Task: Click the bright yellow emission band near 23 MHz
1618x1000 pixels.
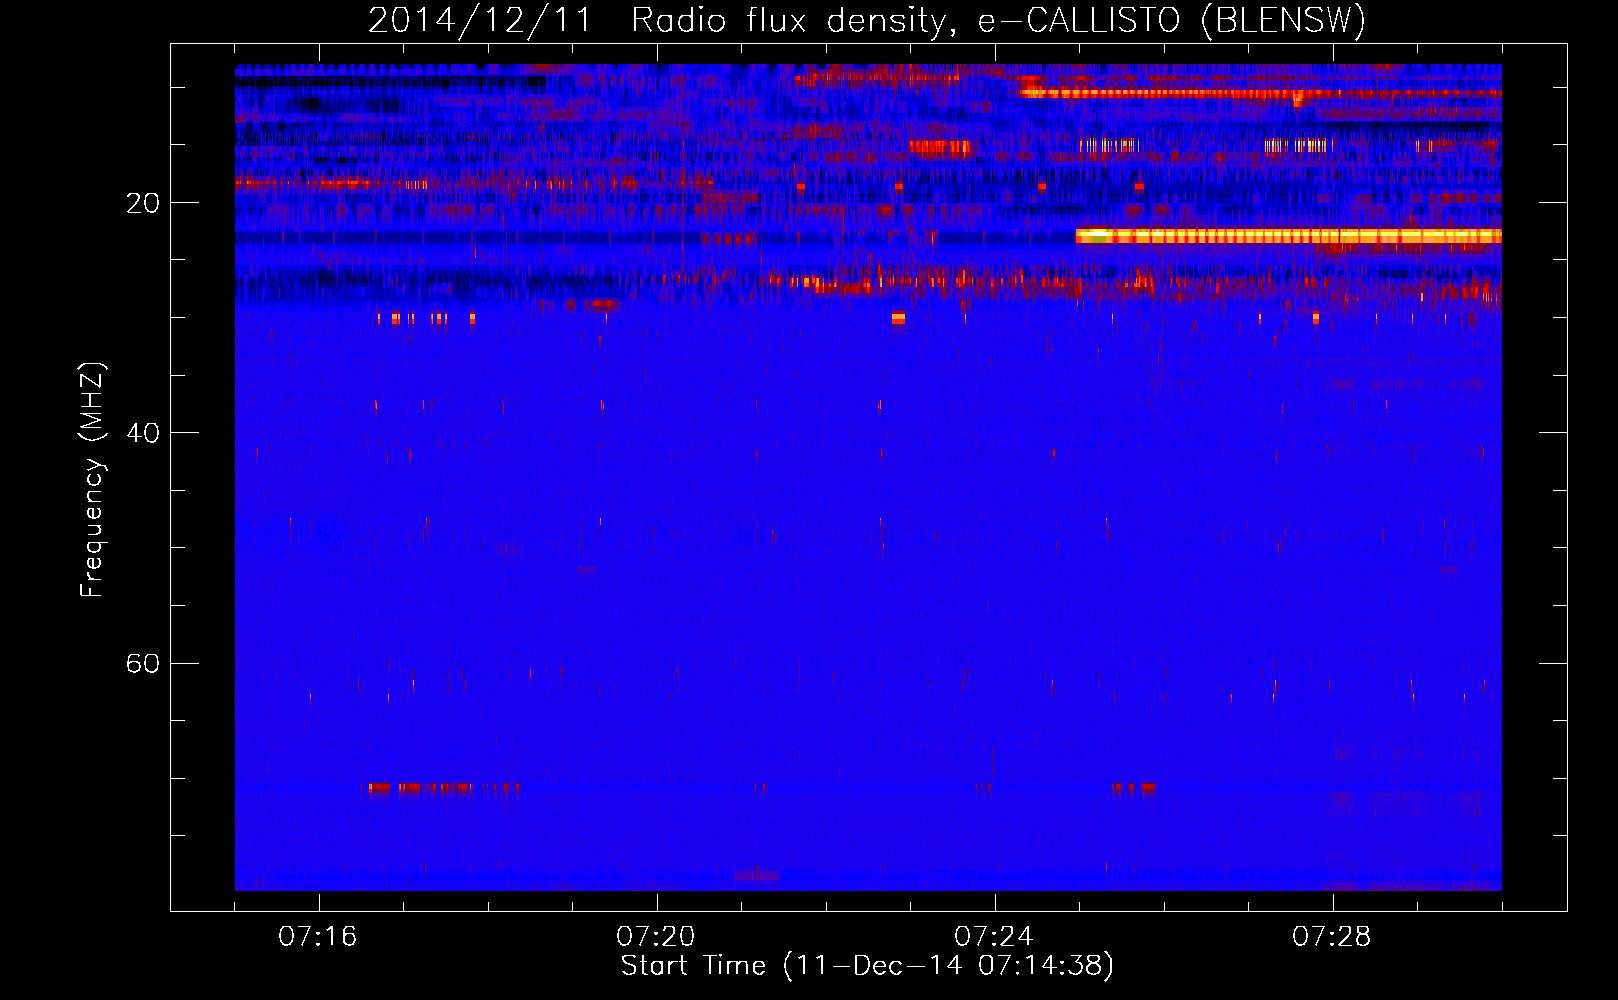Action: 1288,236
